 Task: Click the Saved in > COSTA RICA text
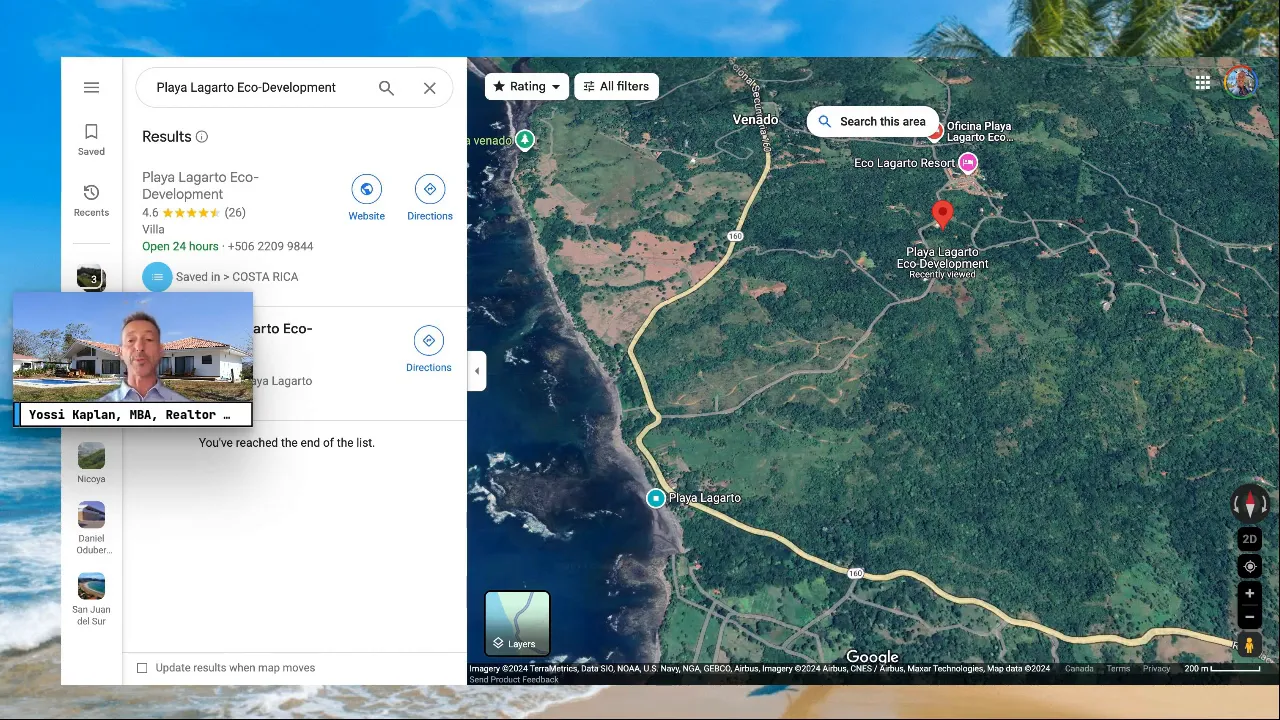pyautogui.click(x=237, y=277)
